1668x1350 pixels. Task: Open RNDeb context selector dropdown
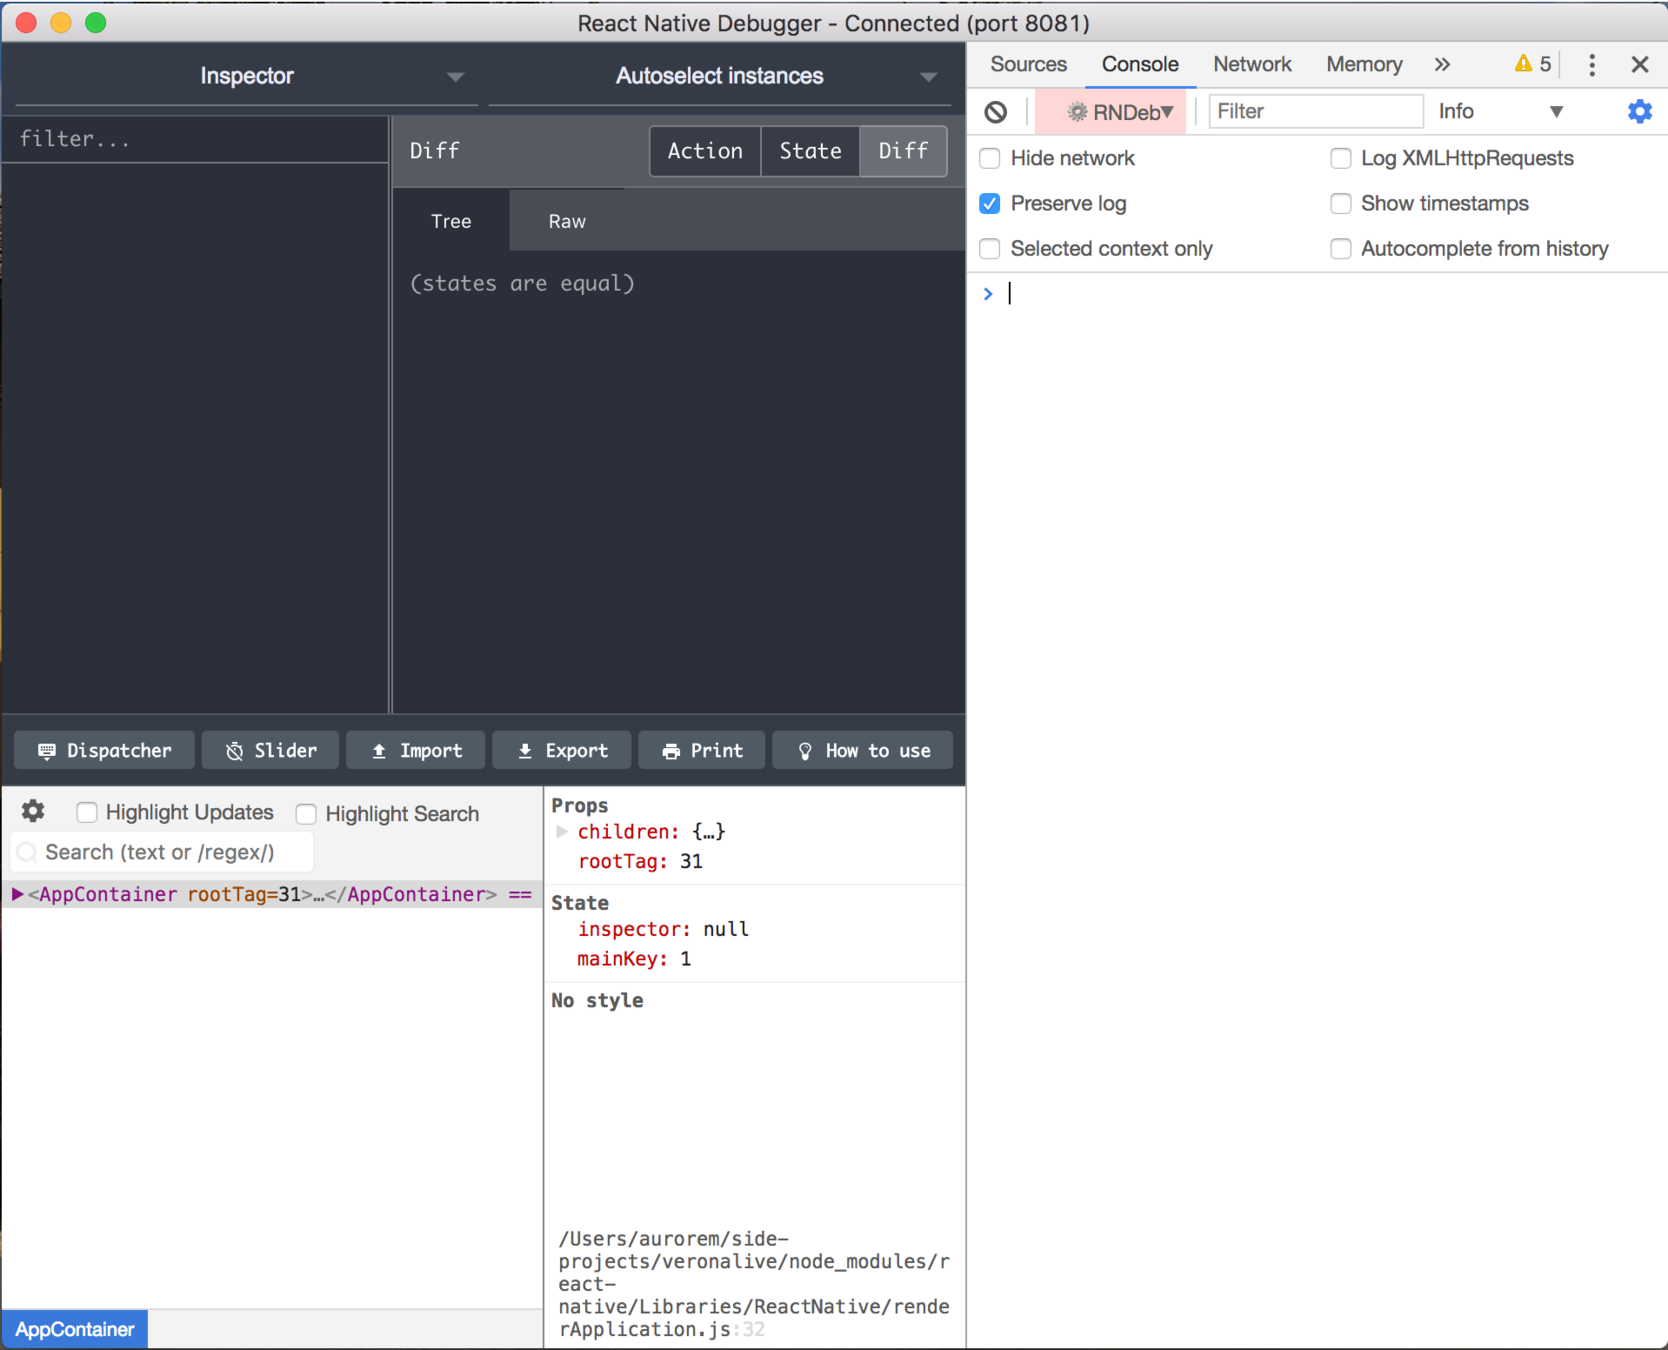(x=1111, y=112)
